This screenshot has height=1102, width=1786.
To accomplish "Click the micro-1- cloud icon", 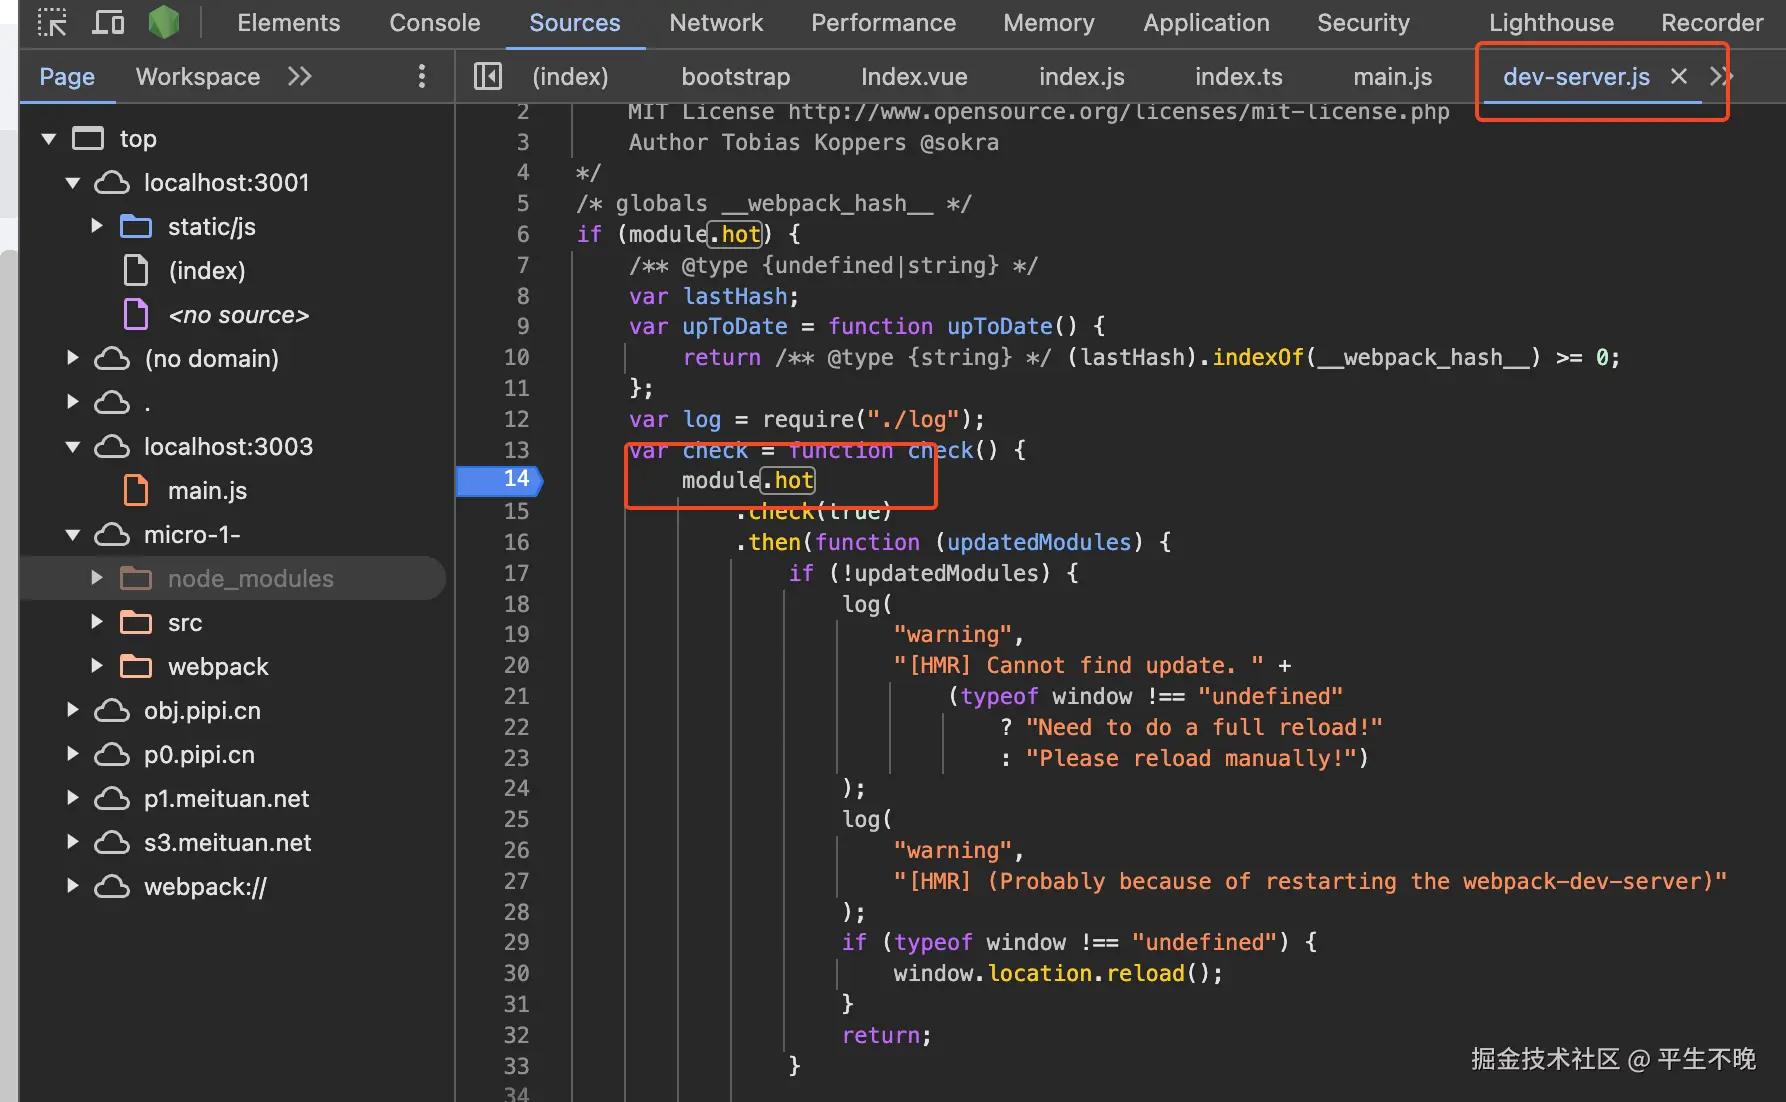I will point(112,535).
